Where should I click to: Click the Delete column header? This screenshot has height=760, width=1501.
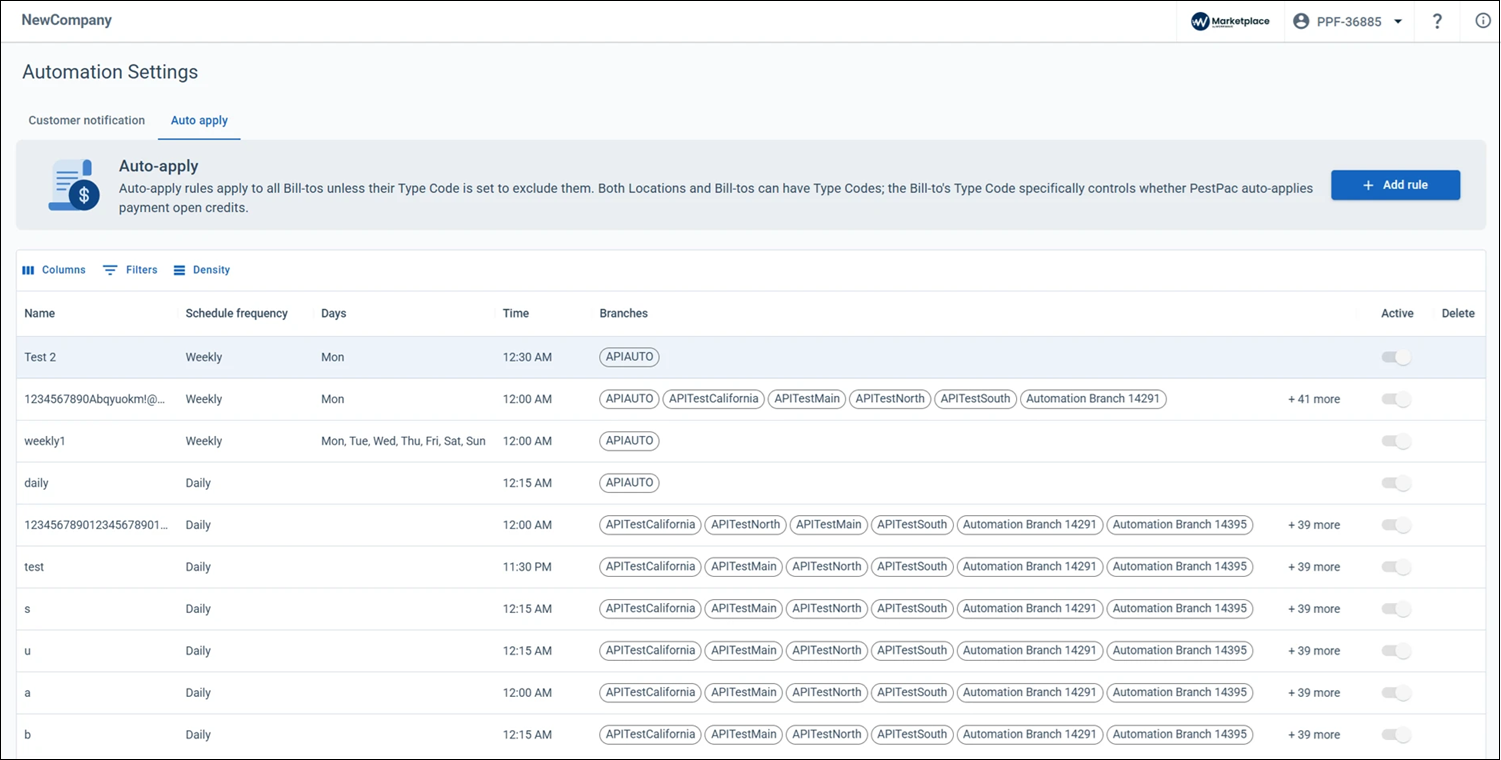tap(1458, 313)
